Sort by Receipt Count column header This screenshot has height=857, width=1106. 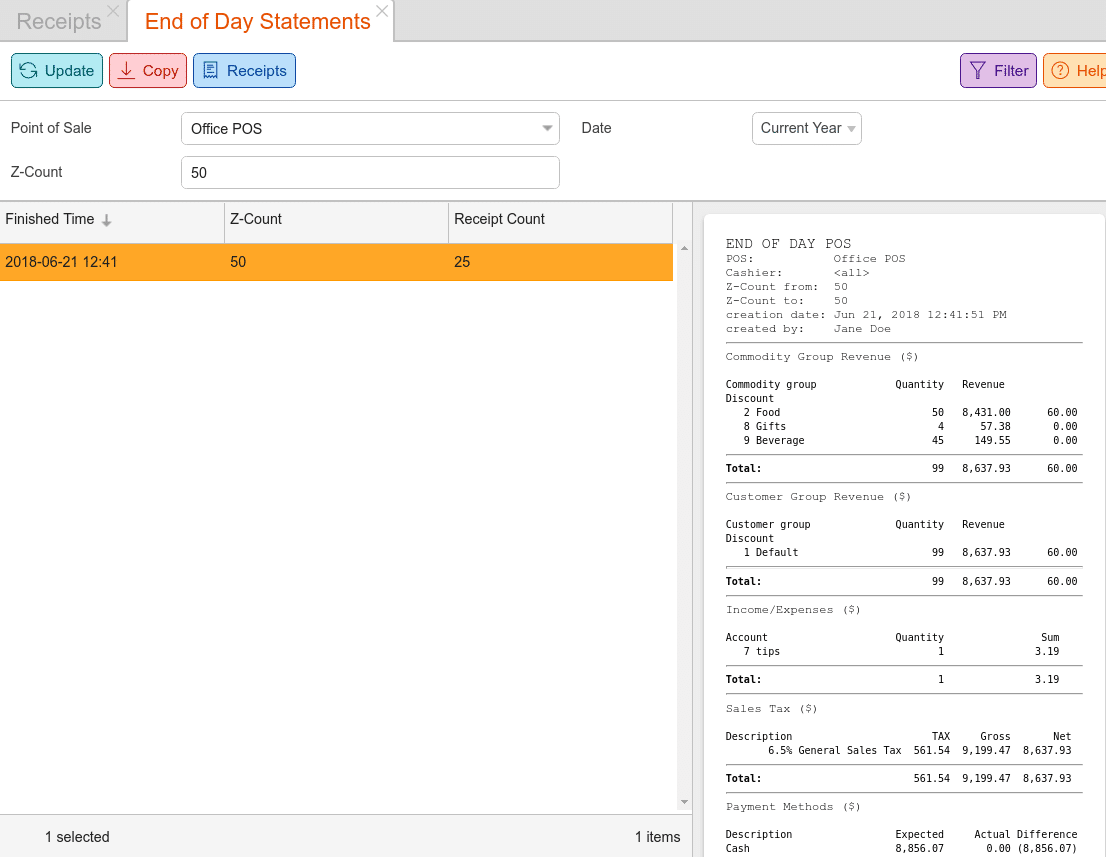tap(560, 219)
